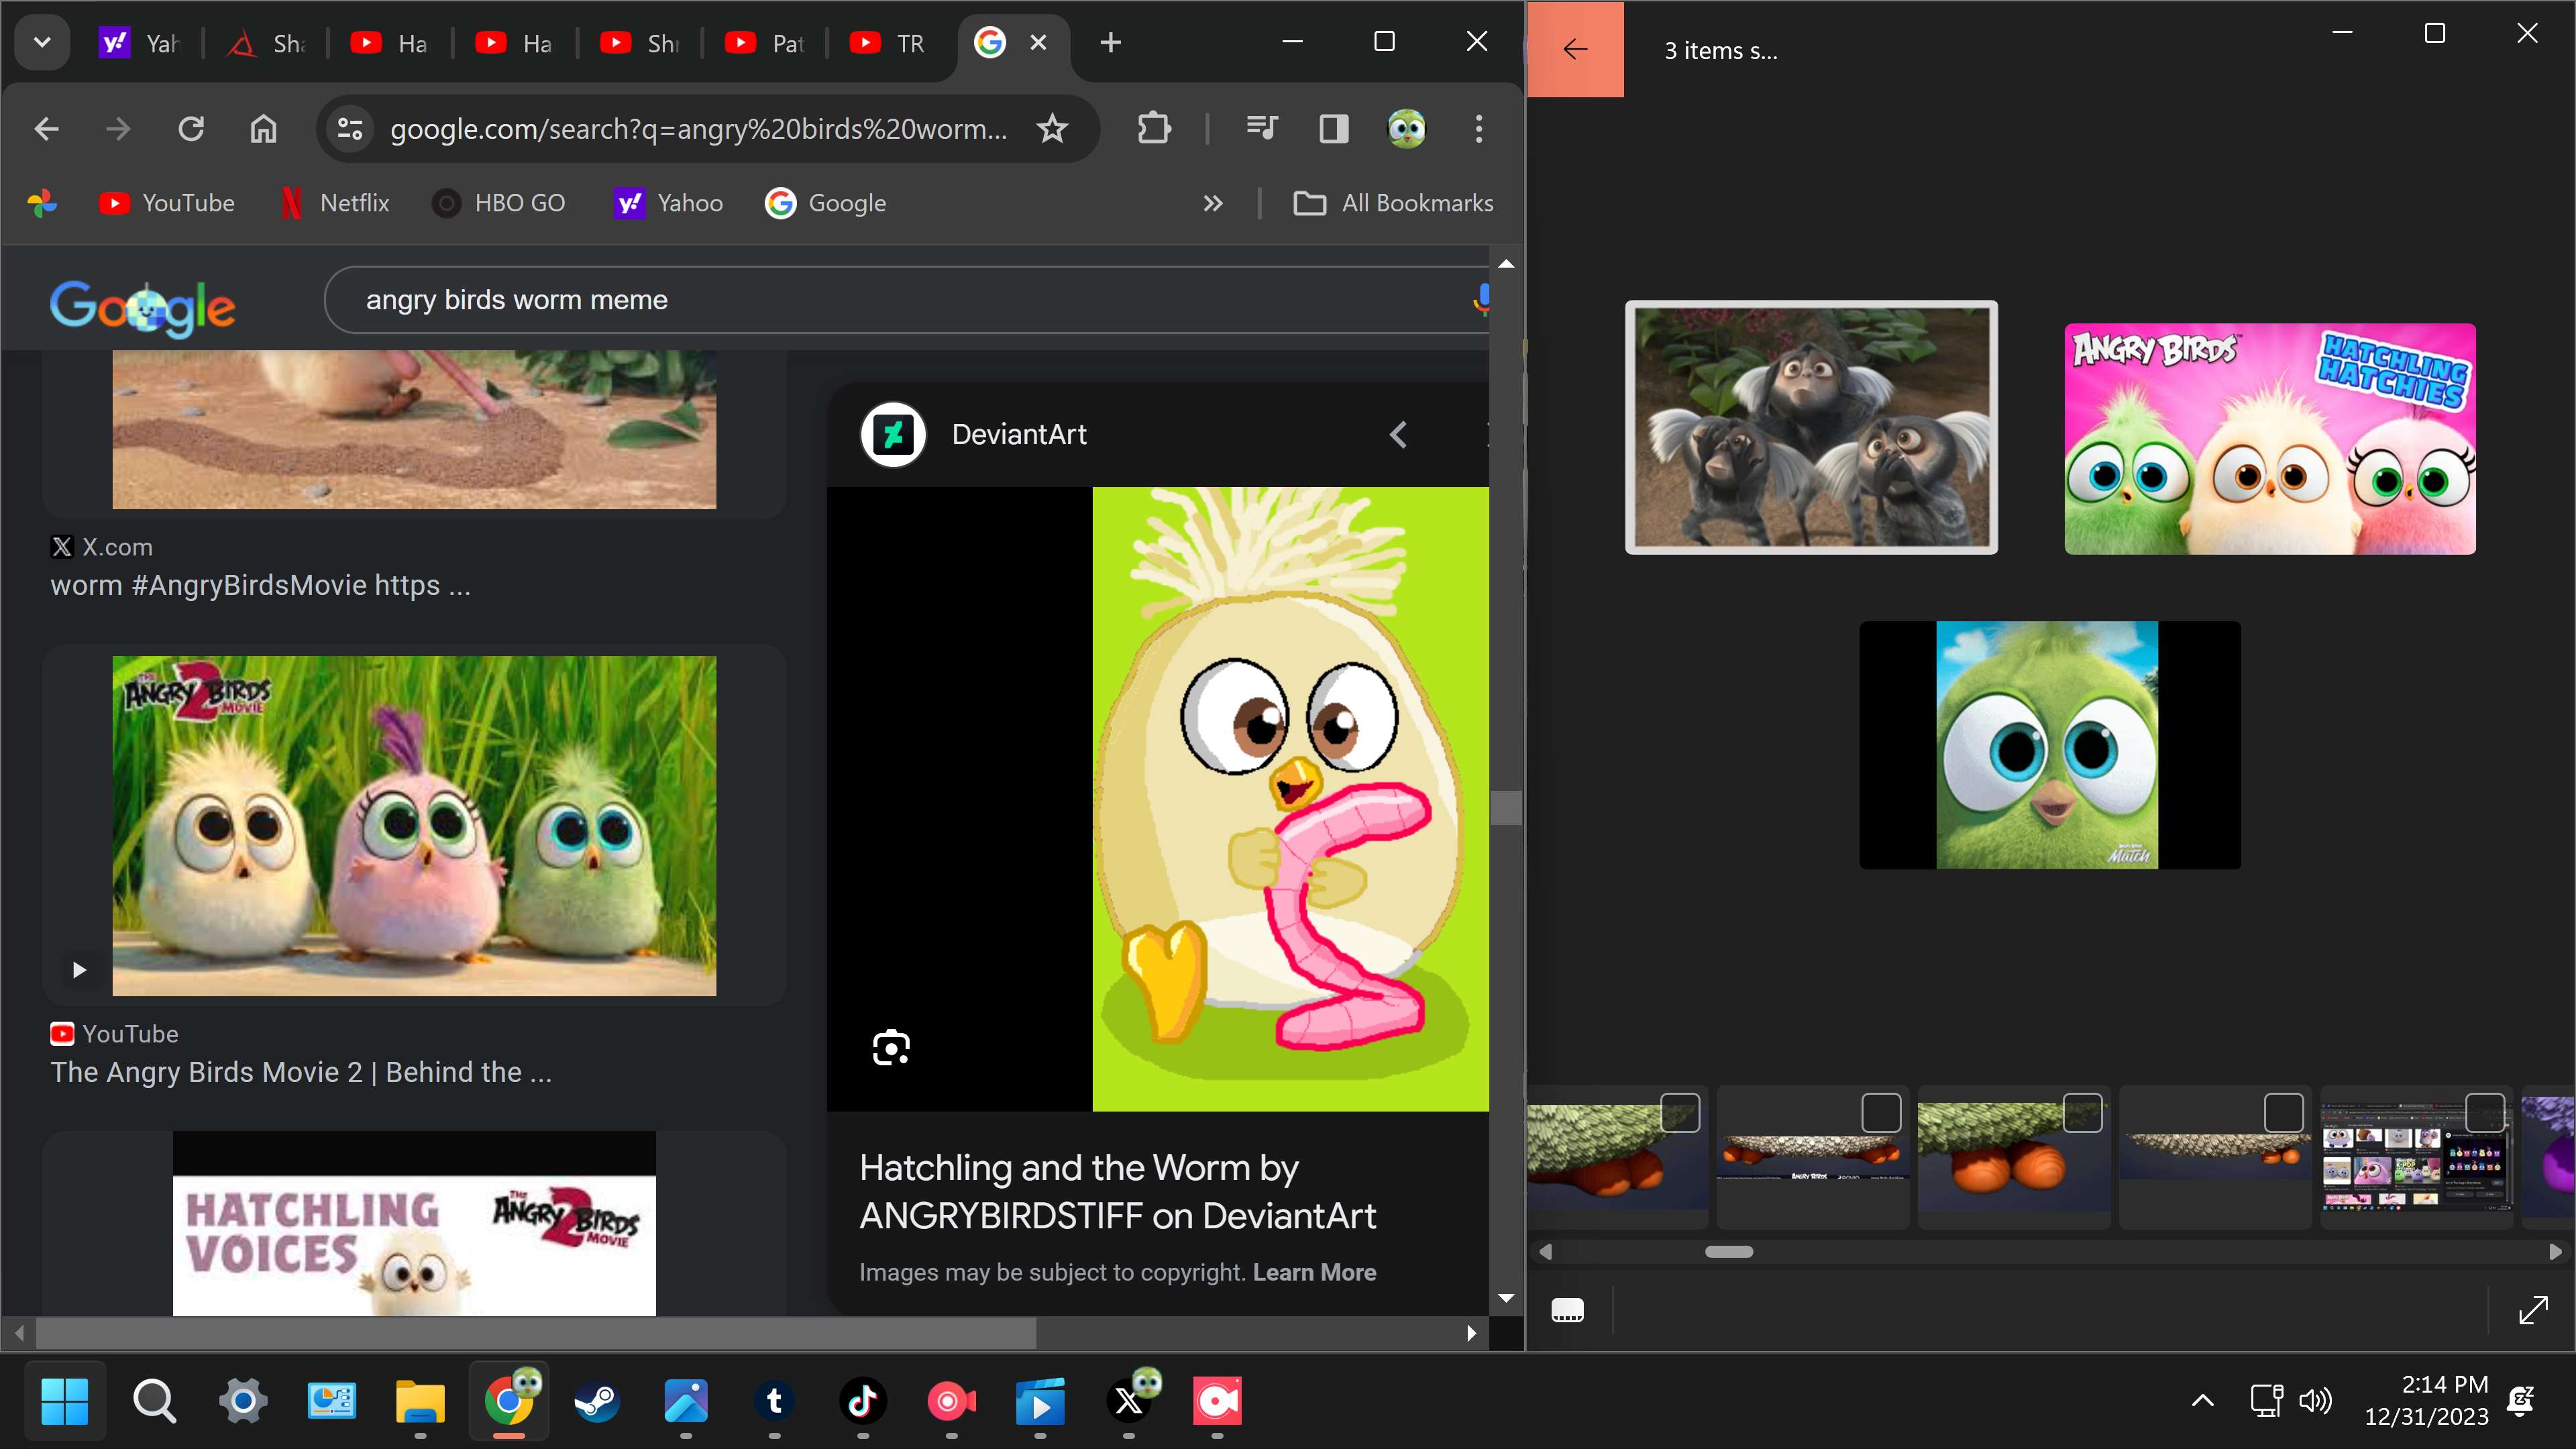The height and width of the screenshot is (1449, 2576).
Task: Open Hatchling and the Worm DeviantArt link
Action: pyautogui.click(x=1117, y=1191)
